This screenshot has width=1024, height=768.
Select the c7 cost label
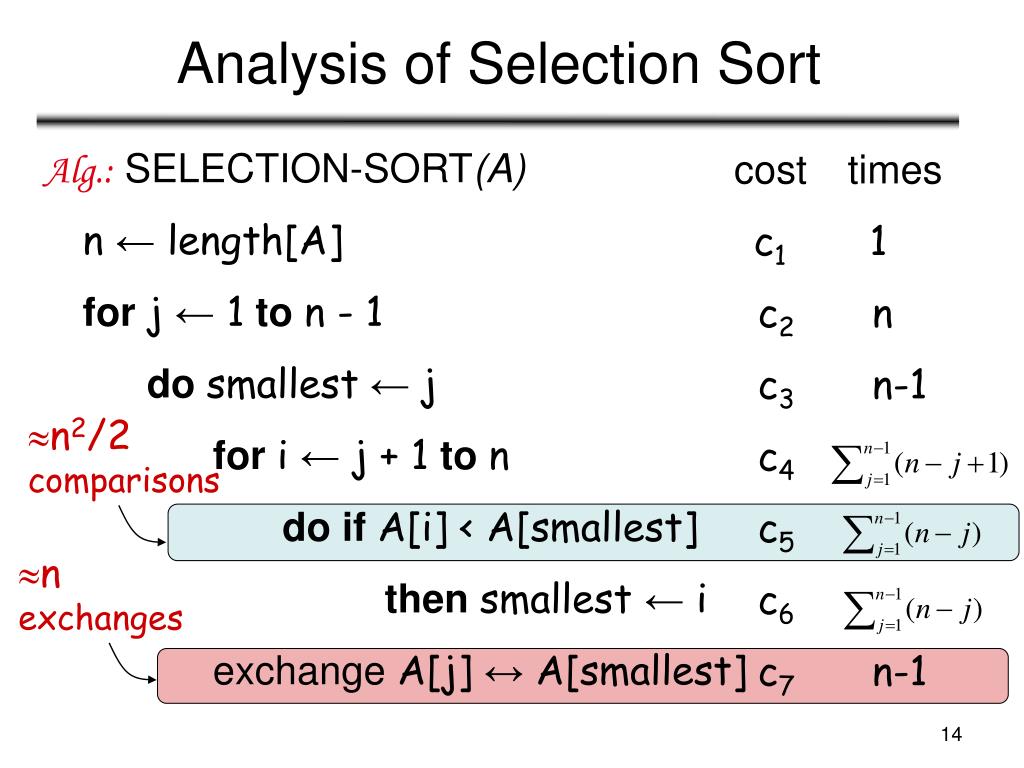[776, 677]
